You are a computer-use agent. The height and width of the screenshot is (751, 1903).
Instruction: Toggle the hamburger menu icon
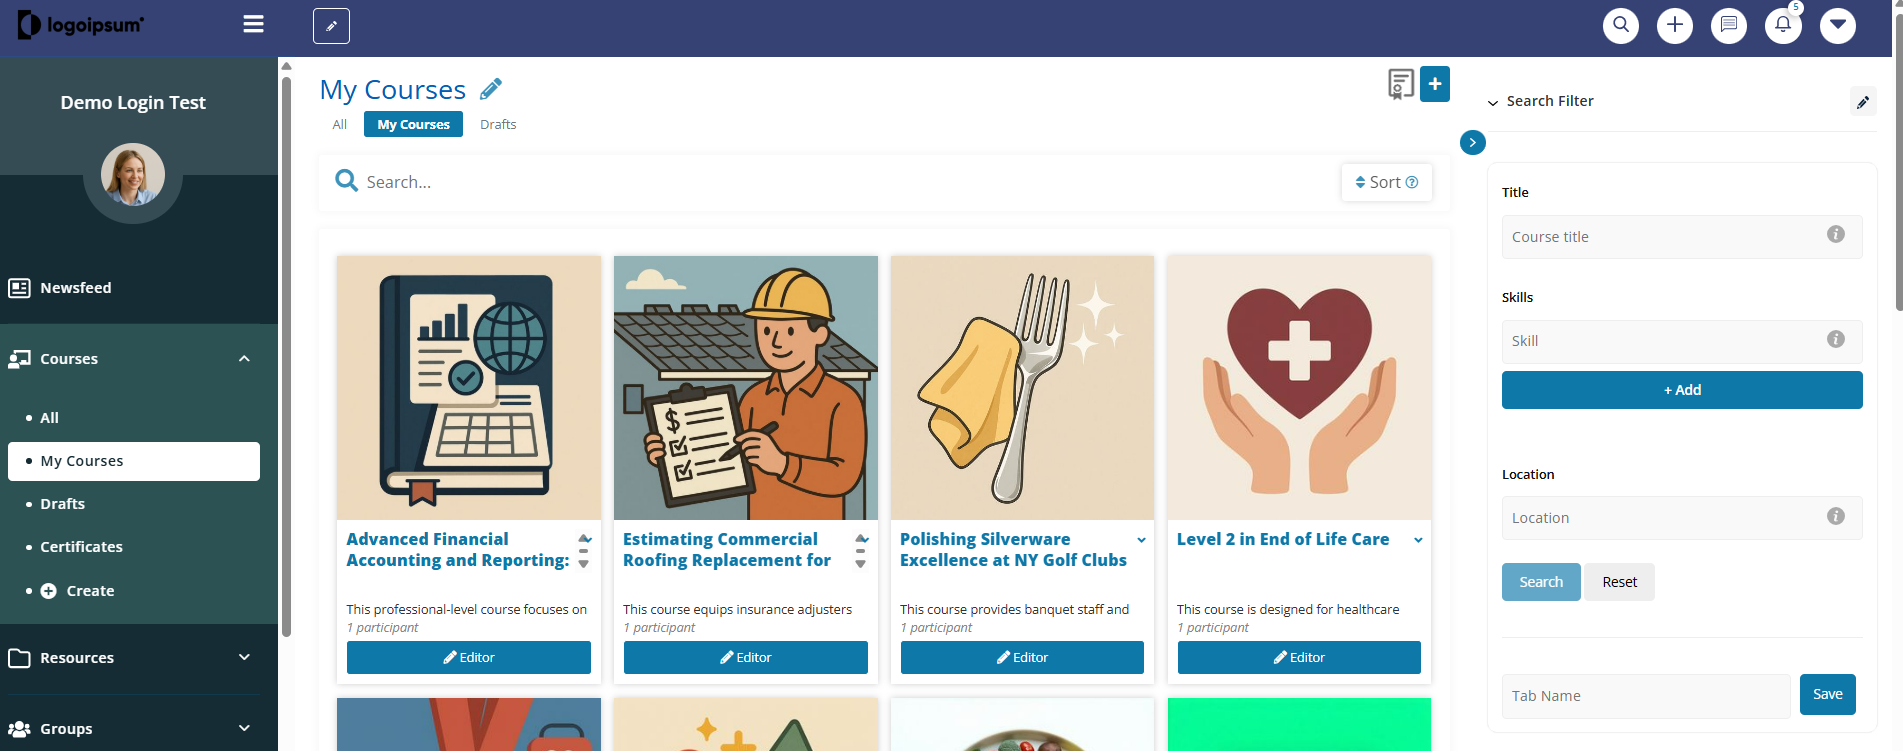pyautogui.click(x=254, y=24)
